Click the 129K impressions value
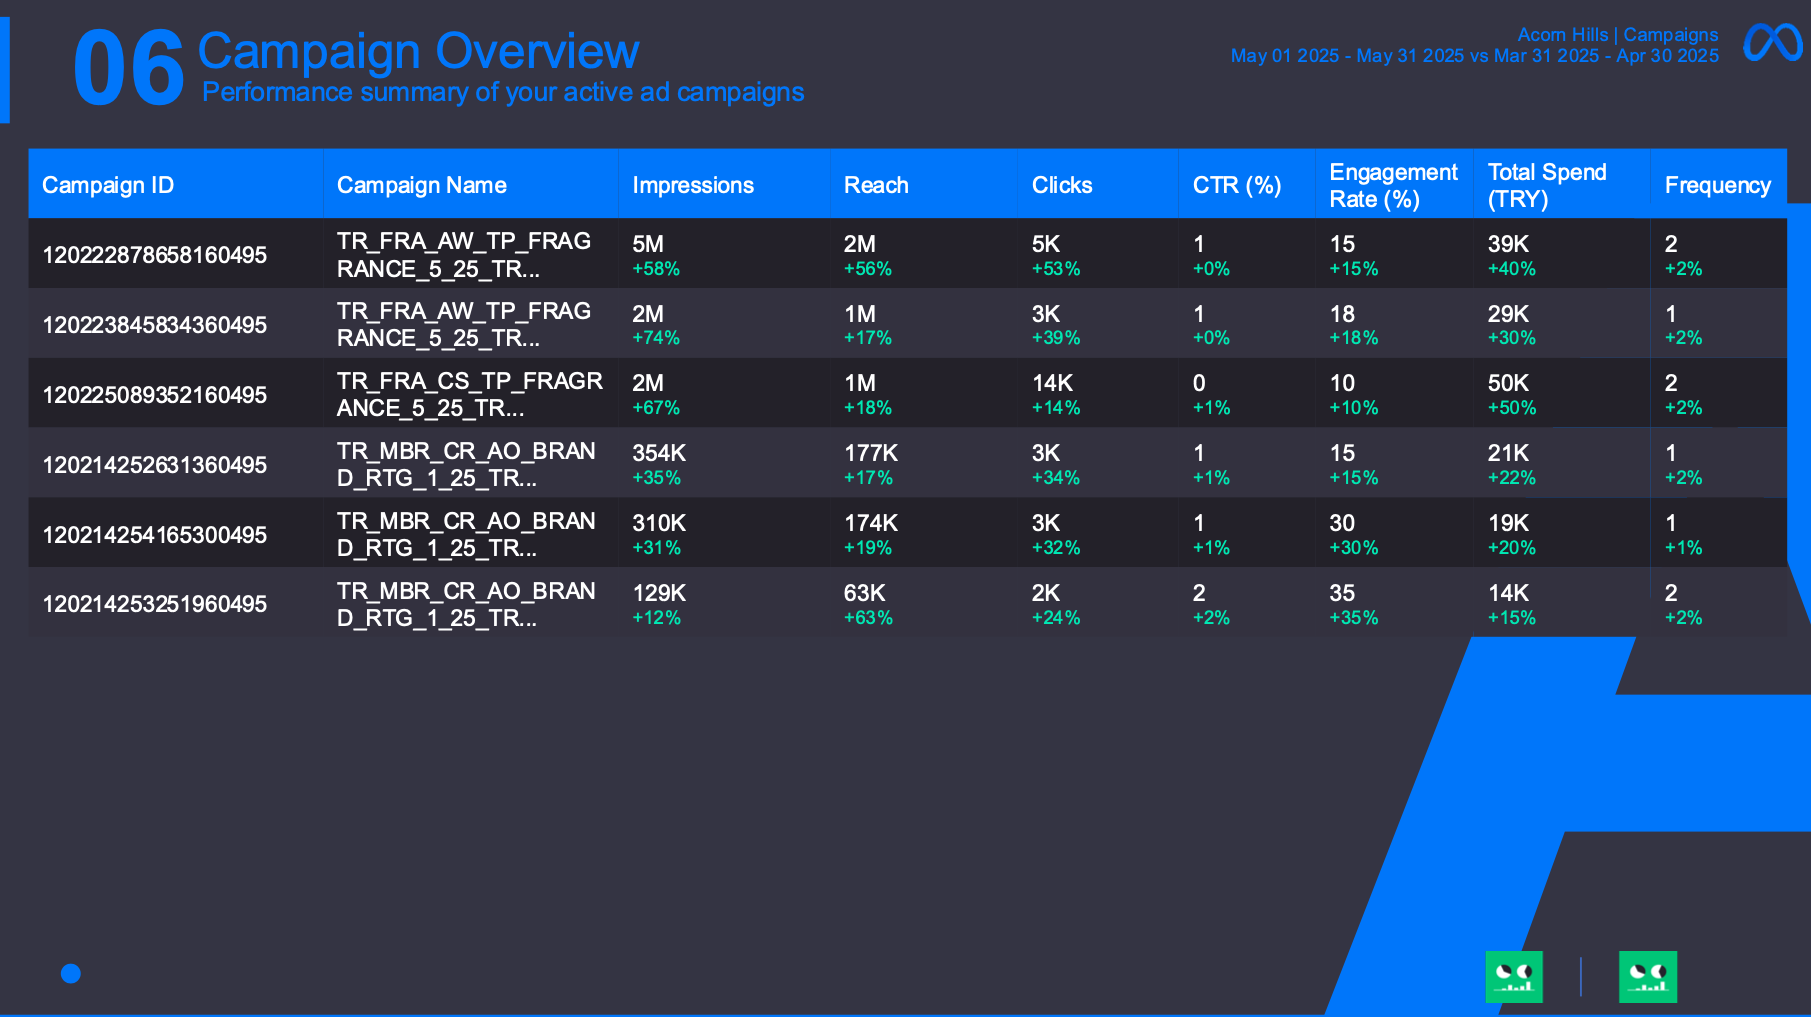 (659, 593)
